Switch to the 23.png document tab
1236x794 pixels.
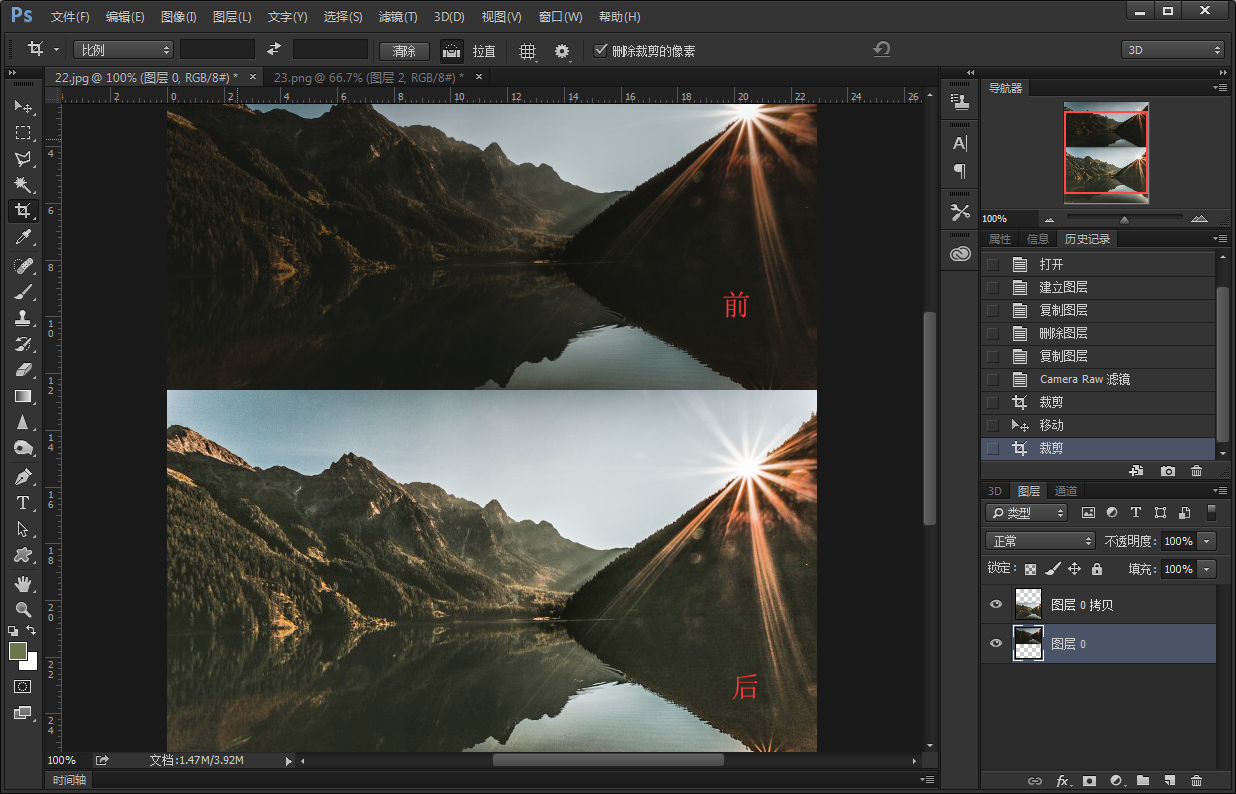coord(368,77)
